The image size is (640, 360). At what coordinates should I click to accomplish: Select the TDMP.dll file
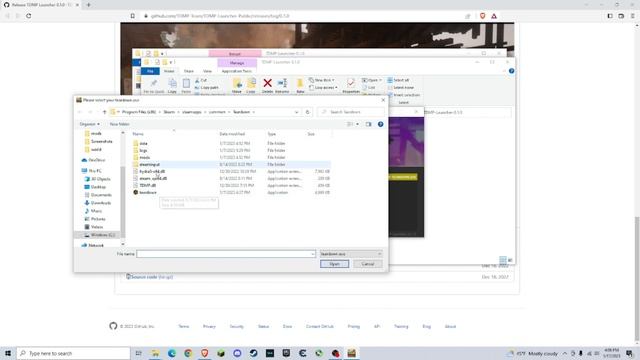[147, 185]
